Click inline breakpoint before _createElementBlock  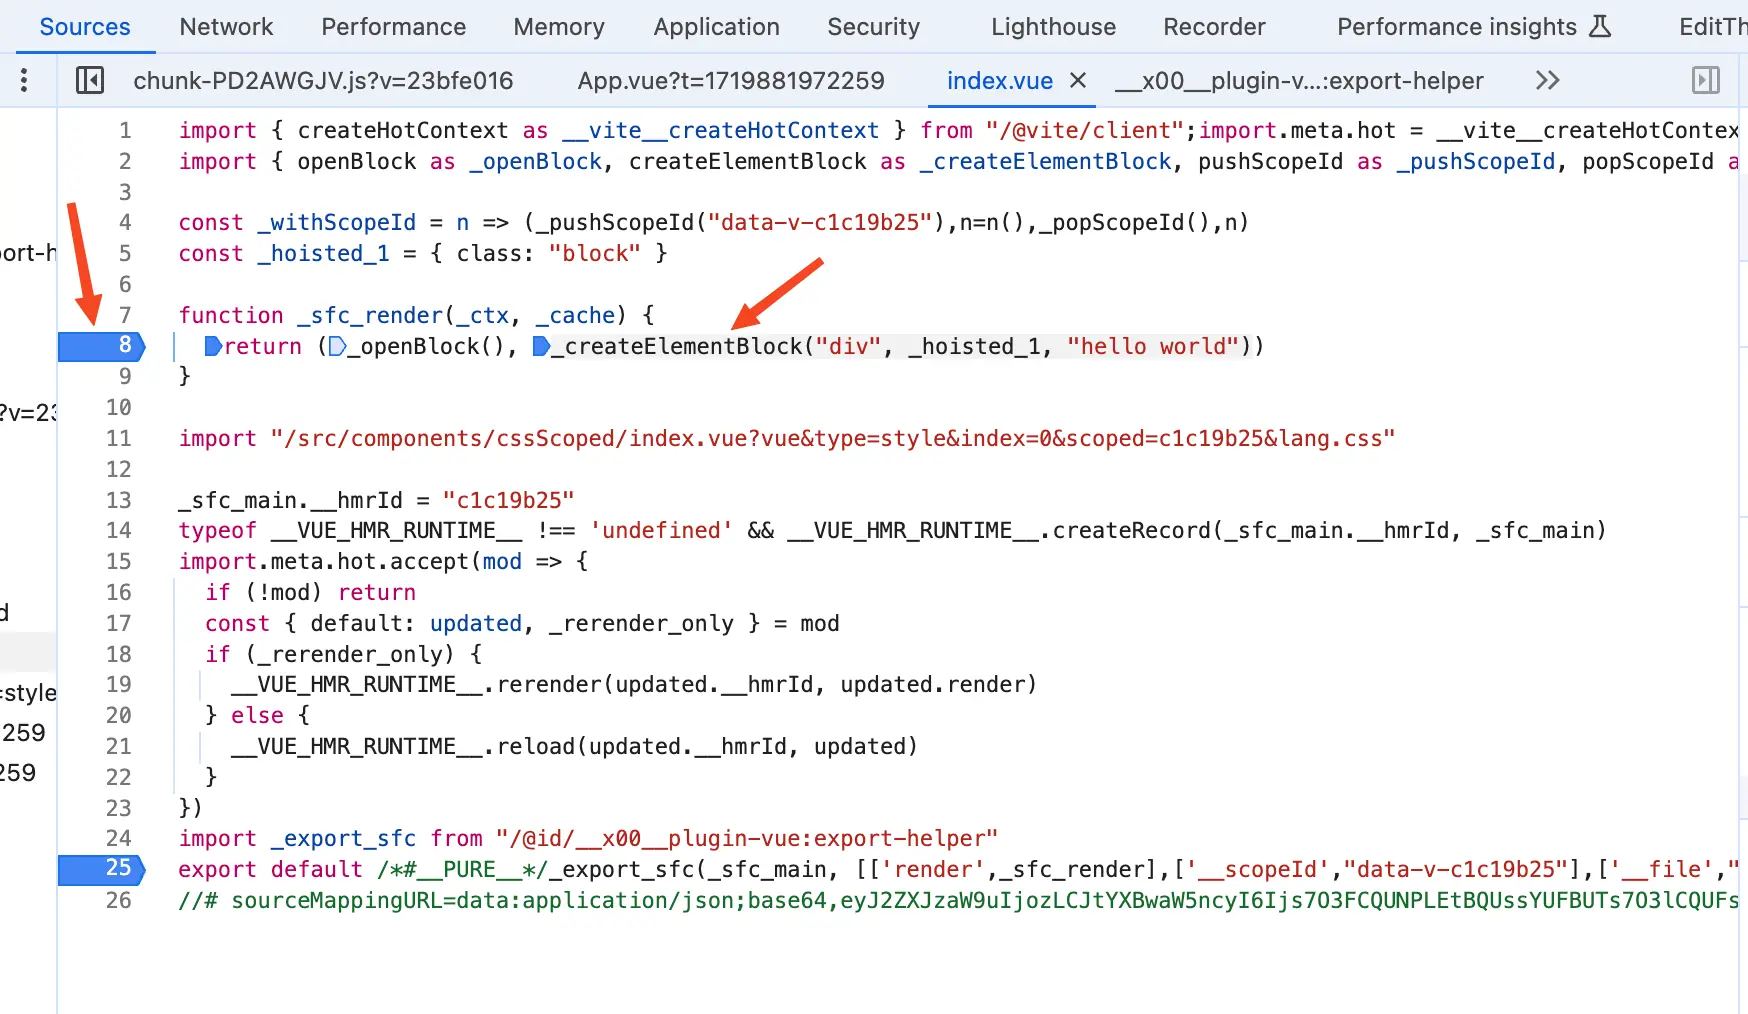(x=541, y=346)
